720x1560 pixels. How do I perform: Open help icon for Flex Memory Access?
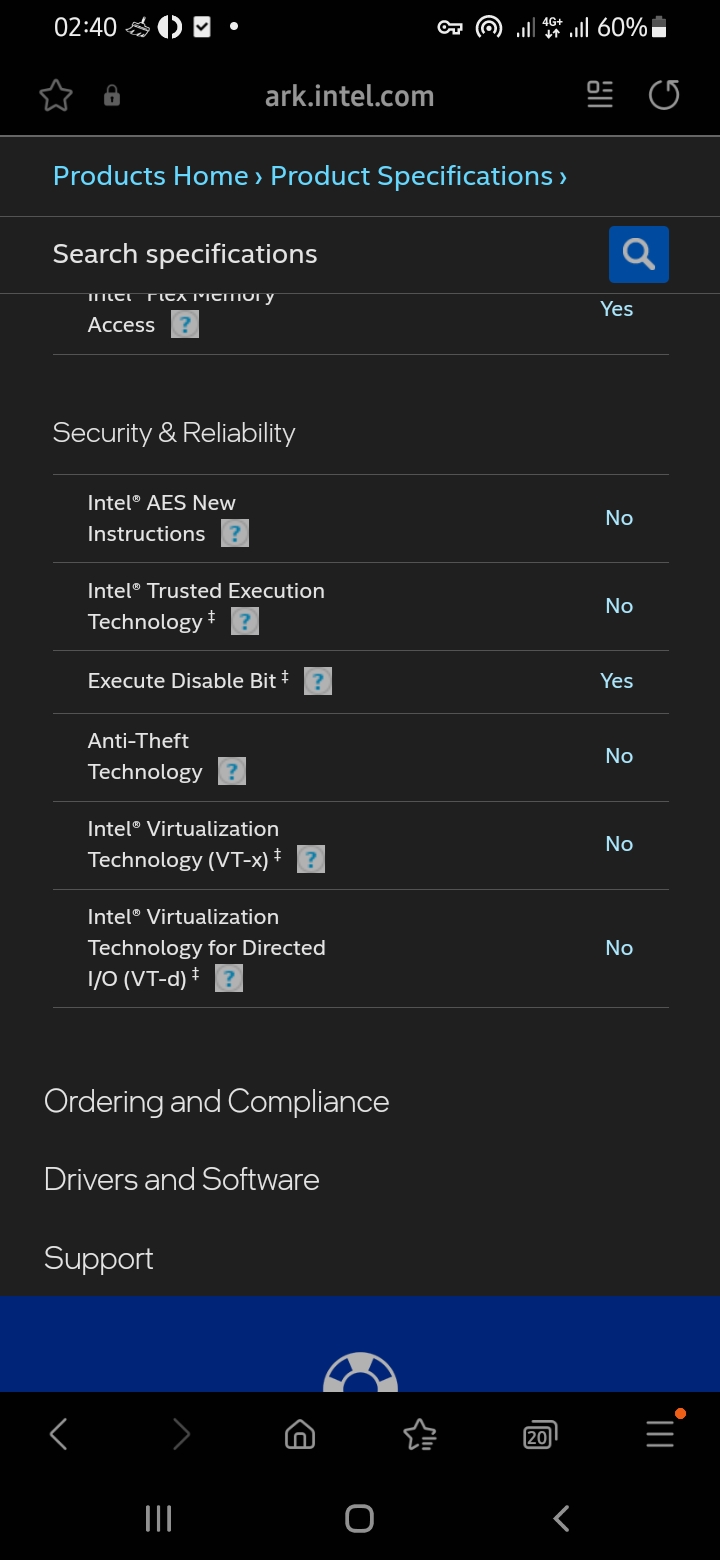[185, 324]
